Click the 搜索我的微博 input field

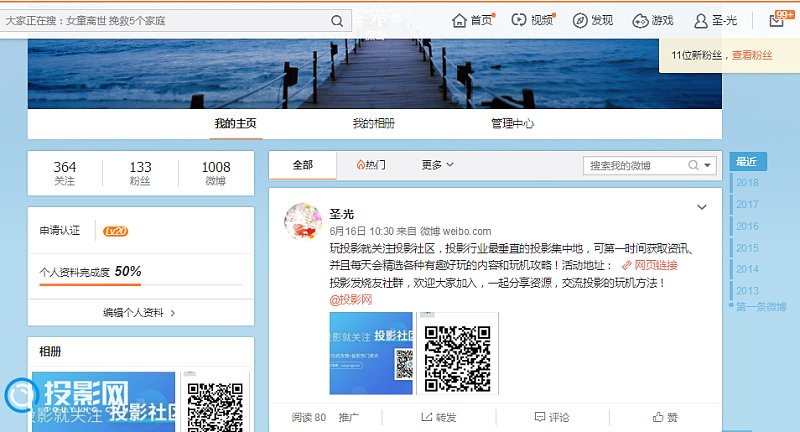(635, 165)
